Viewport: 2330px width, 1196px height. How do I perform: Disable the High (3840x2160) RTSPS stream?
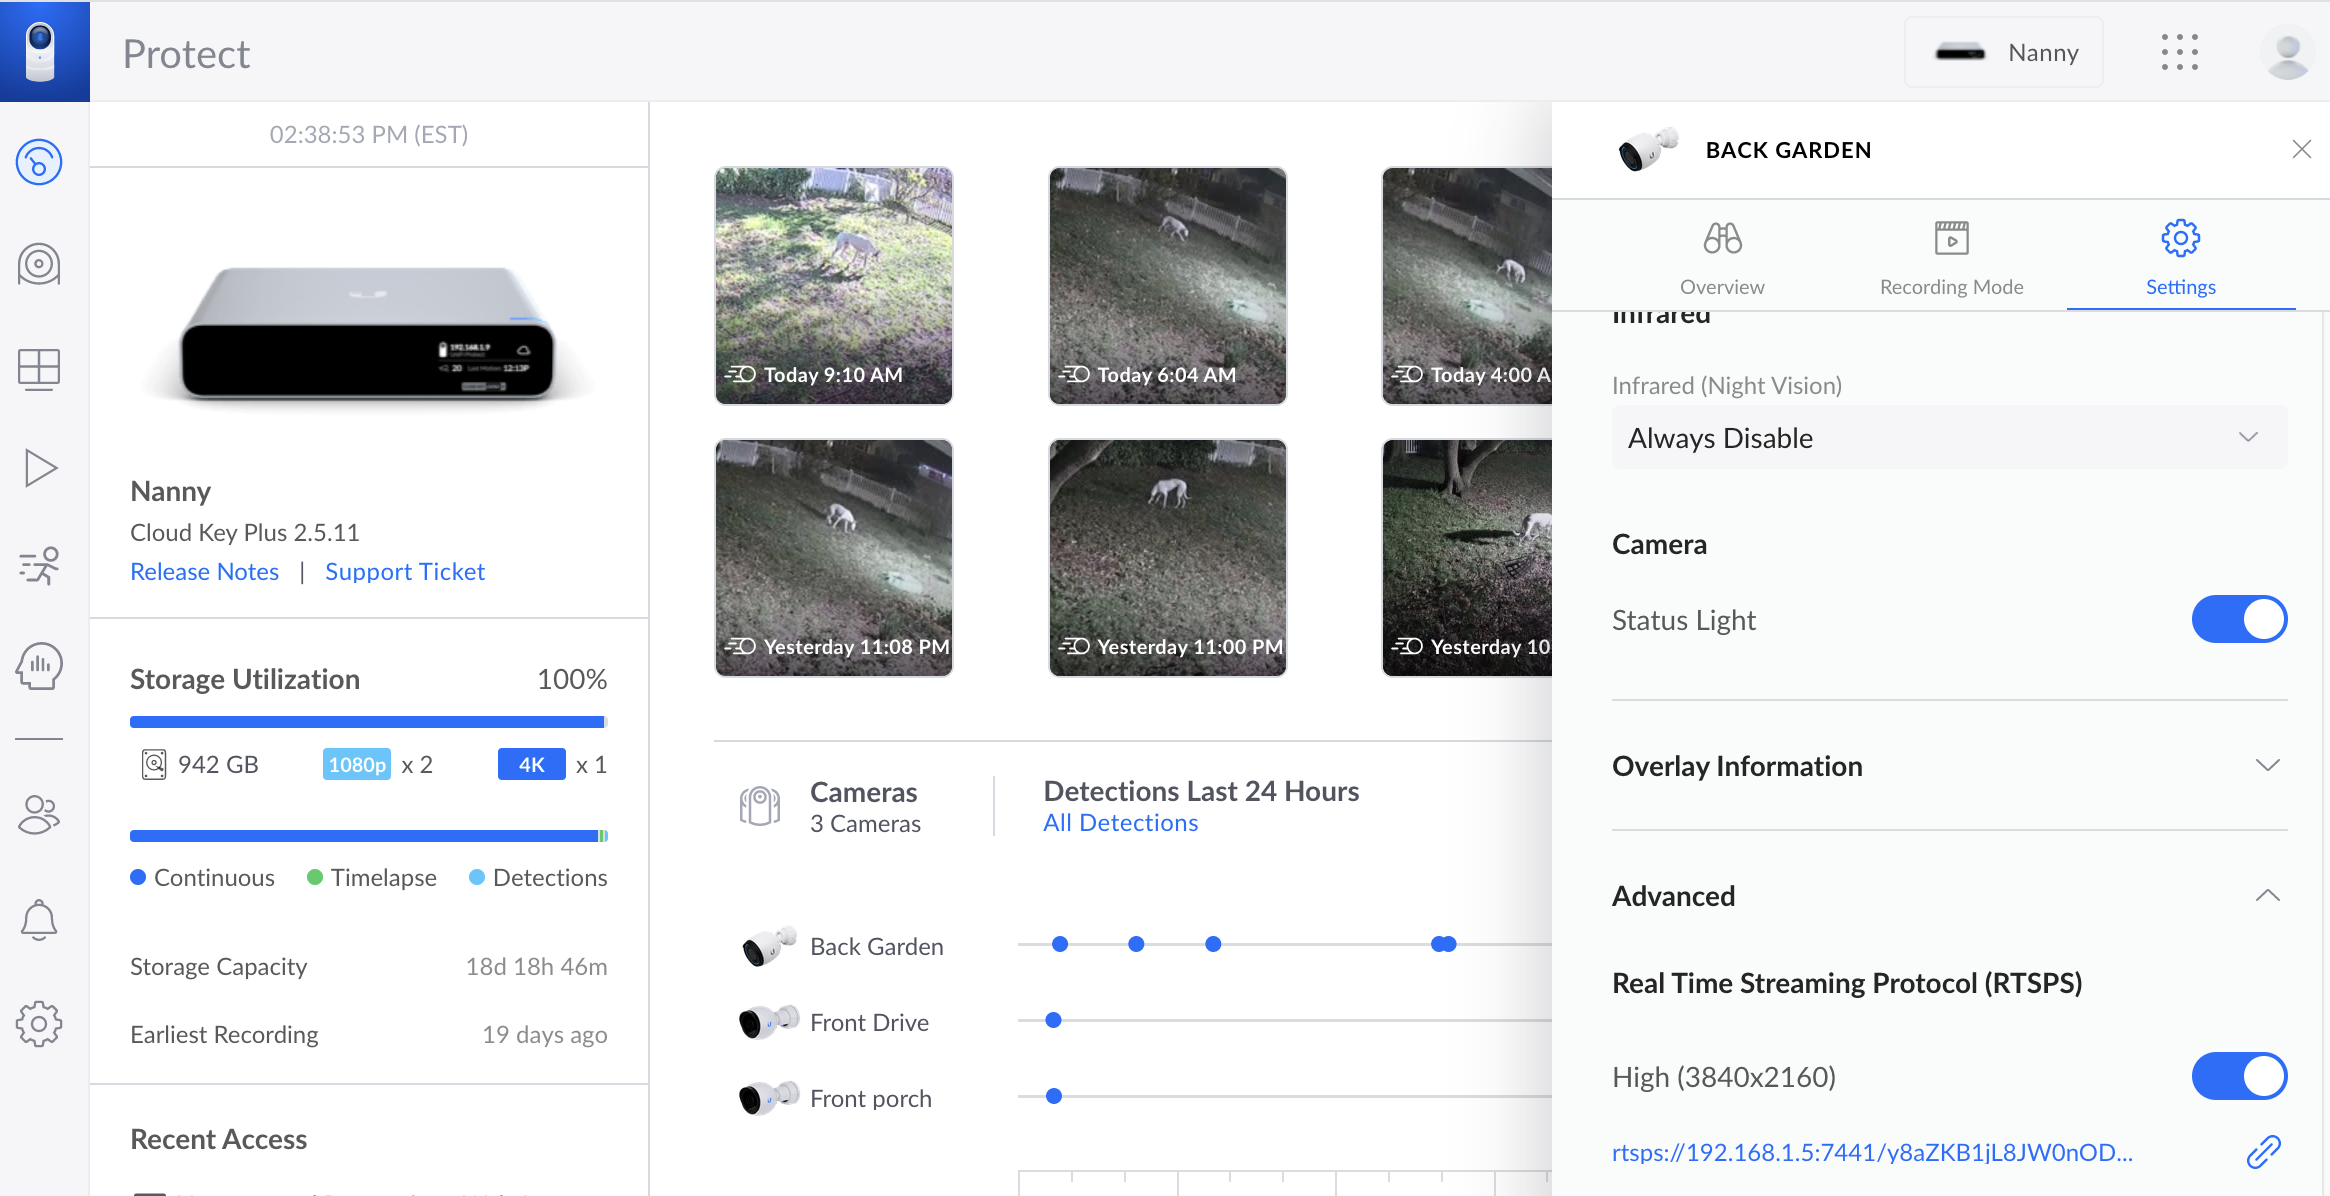click(2238, 1077)
